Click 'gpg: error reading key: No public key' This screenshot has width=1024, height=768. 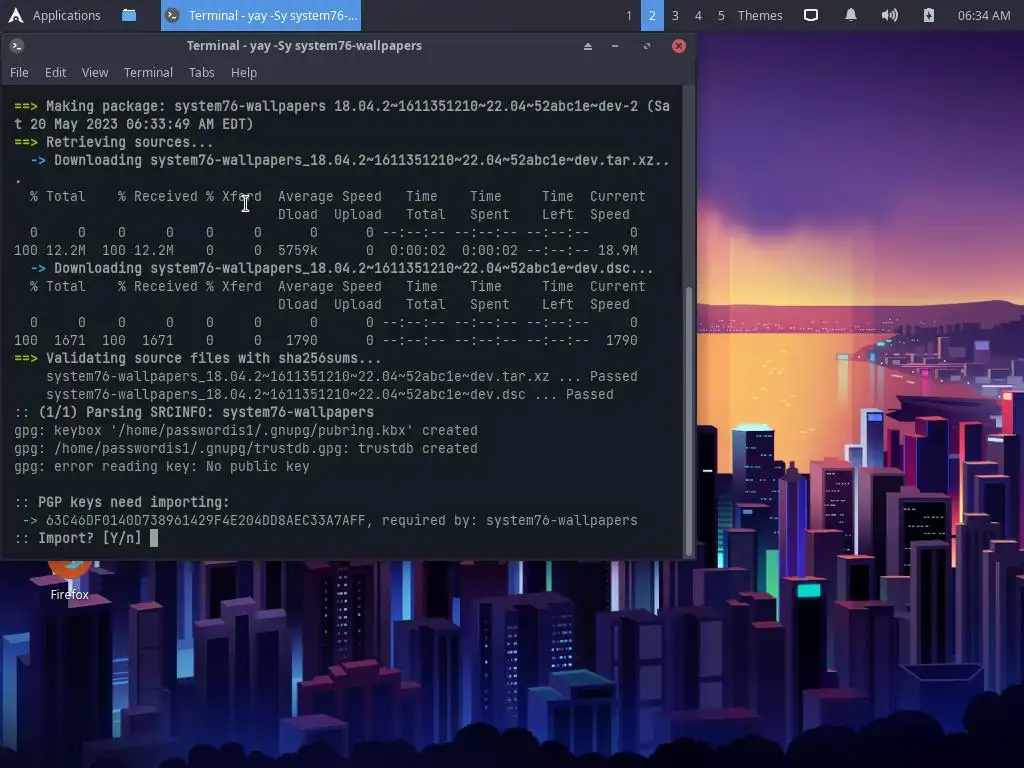(x=162, y=466)
